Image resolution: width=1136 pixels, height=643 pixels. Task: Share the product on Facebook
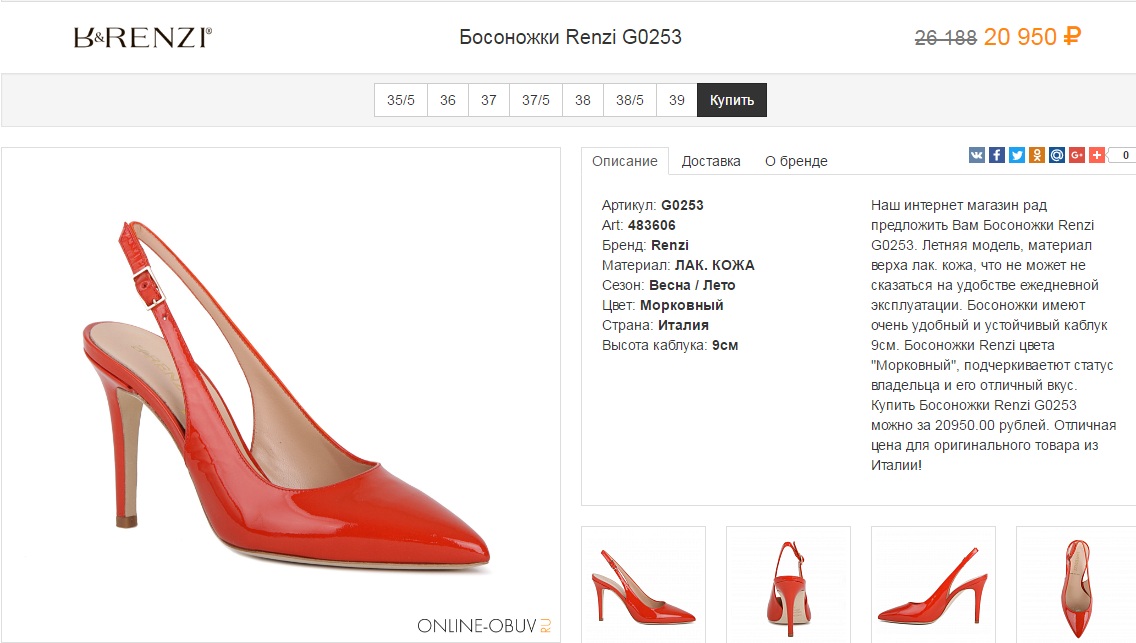[x=997, y=155]
